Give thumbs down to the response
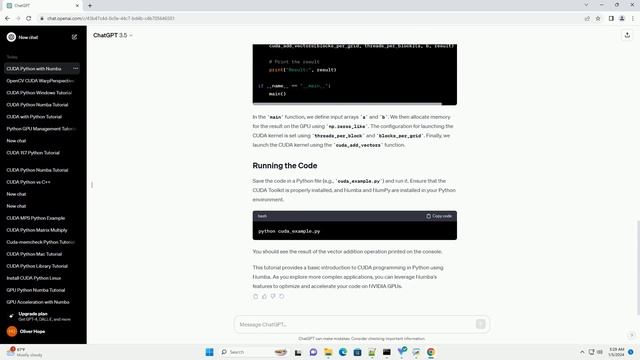Image resolution: width=640 pixels, height=360 pixels. 273,296
